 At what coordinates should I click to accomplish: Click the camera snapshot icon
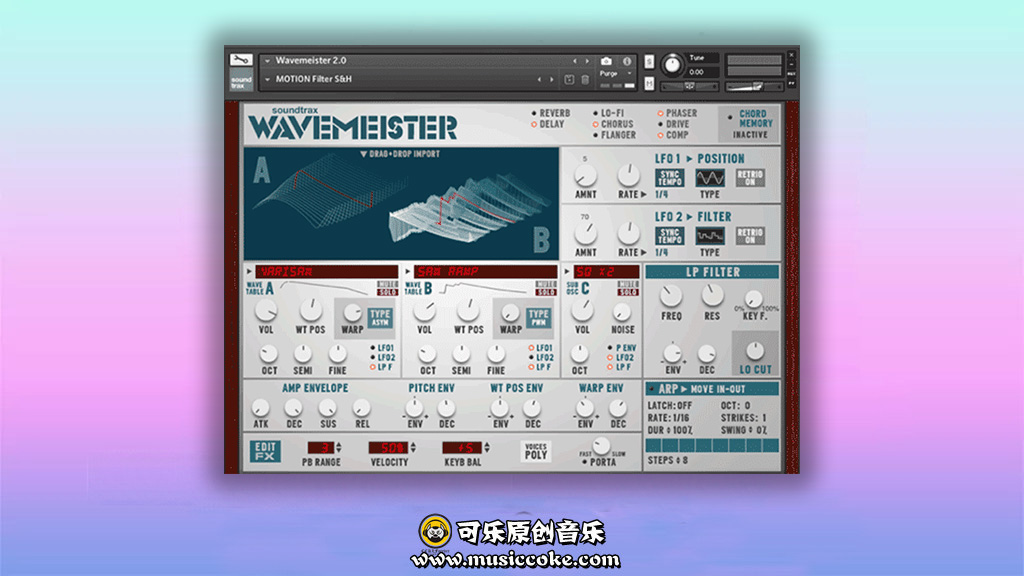(606, 61)
